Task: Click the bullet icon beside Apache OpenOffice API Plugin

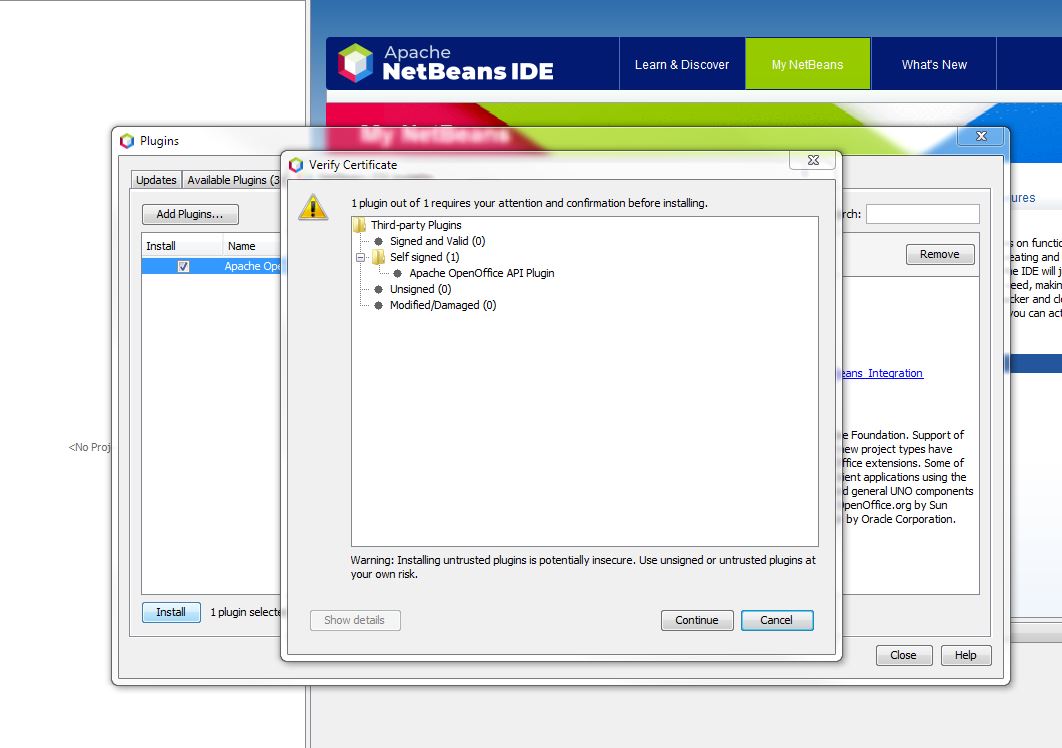Action: click(398, 273)
